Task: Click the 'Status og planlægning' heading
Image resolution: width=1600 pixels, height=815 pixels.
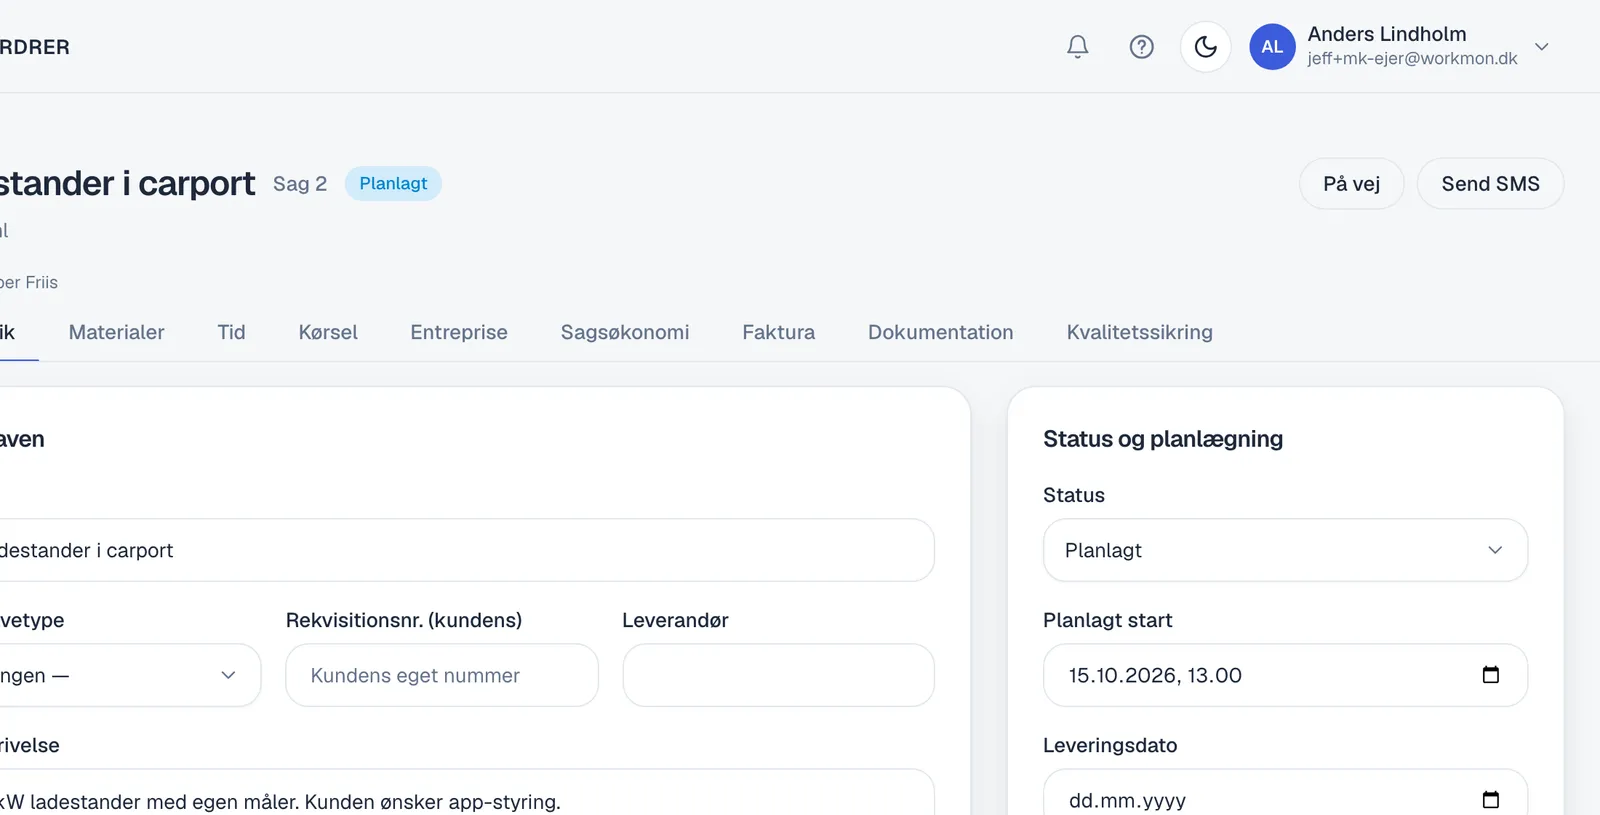Action: tap(1163, 439)
